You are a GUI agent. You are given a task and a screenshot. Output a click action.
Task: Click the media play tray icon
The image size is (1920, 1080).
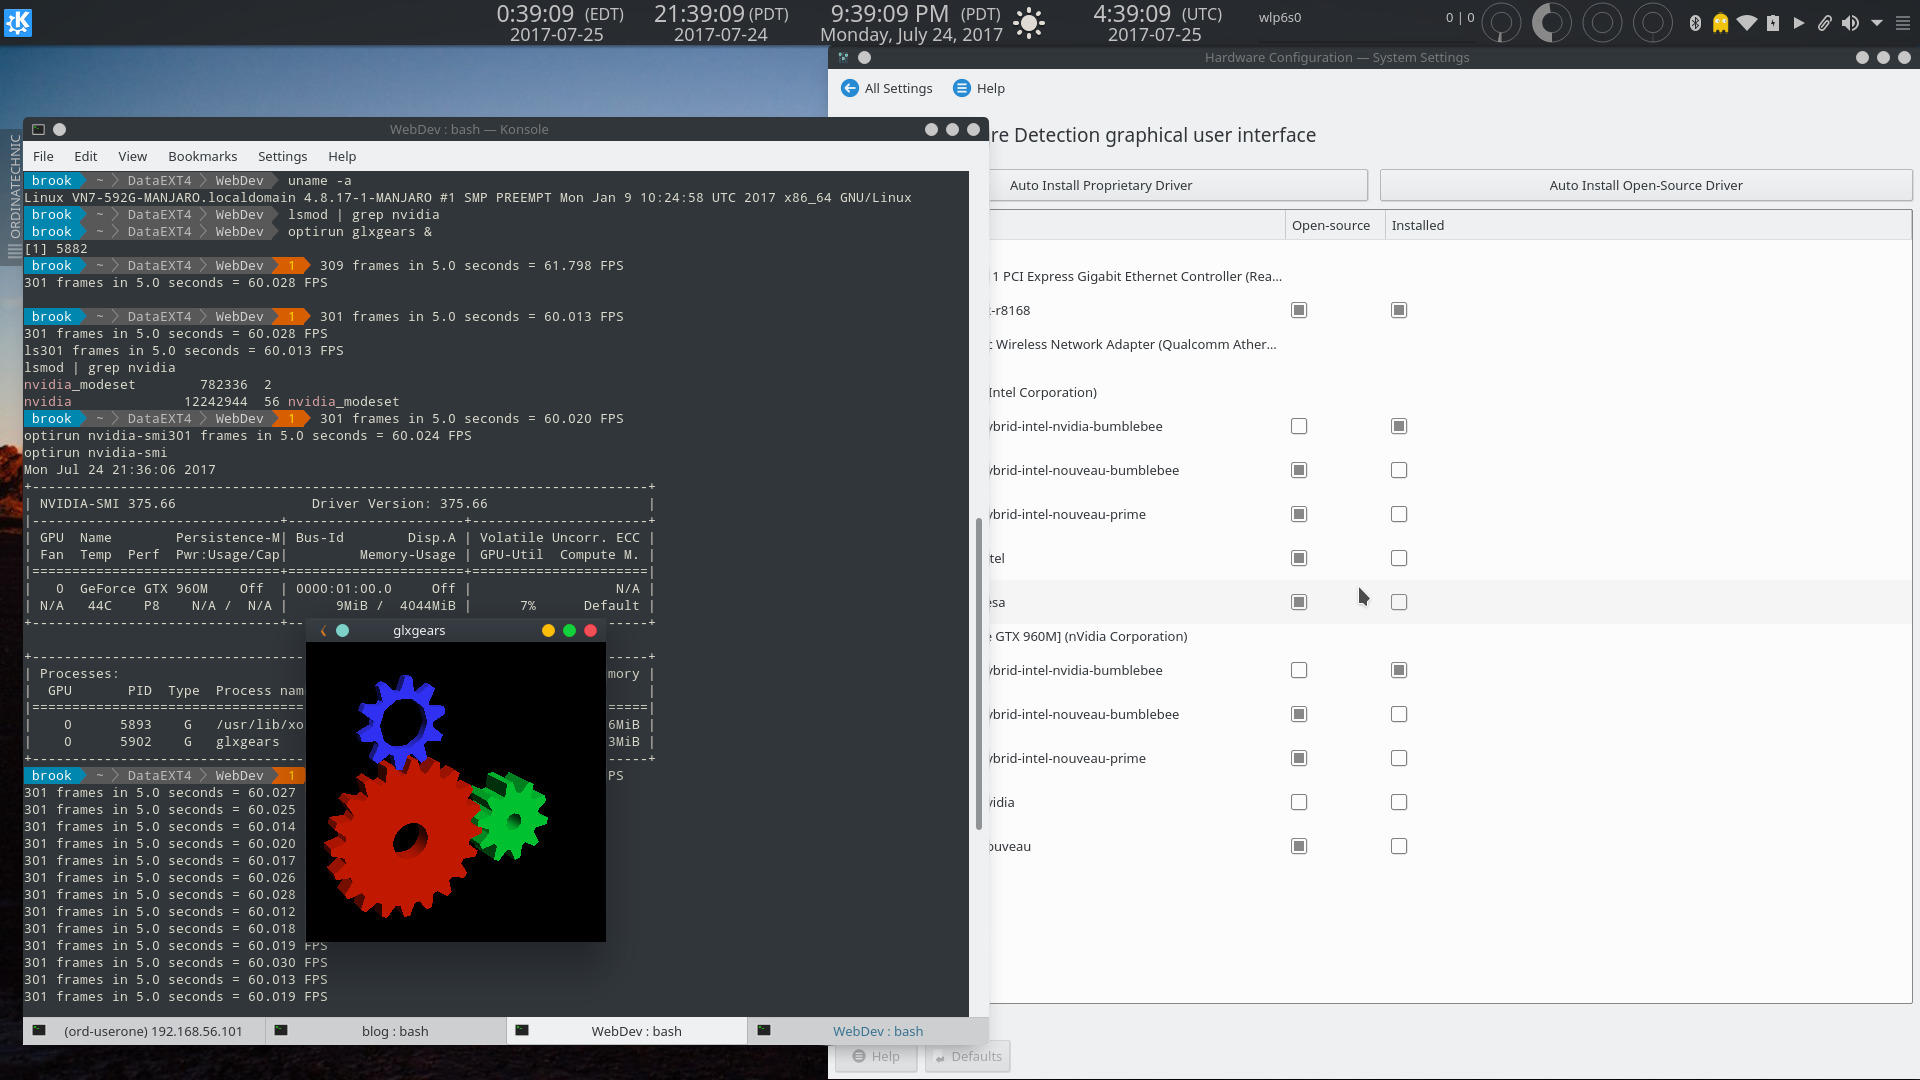pos(1799,22)
